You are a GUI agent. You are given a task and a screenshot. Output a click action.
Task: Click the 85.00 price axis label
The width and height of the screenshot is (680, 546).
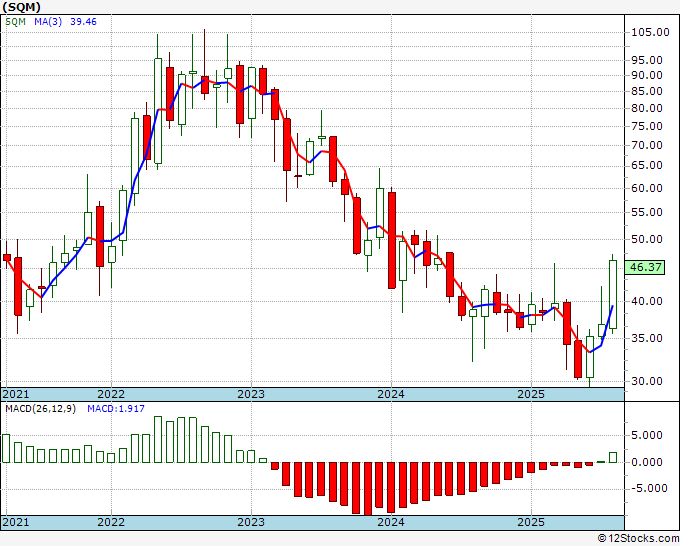click(647, 91)
